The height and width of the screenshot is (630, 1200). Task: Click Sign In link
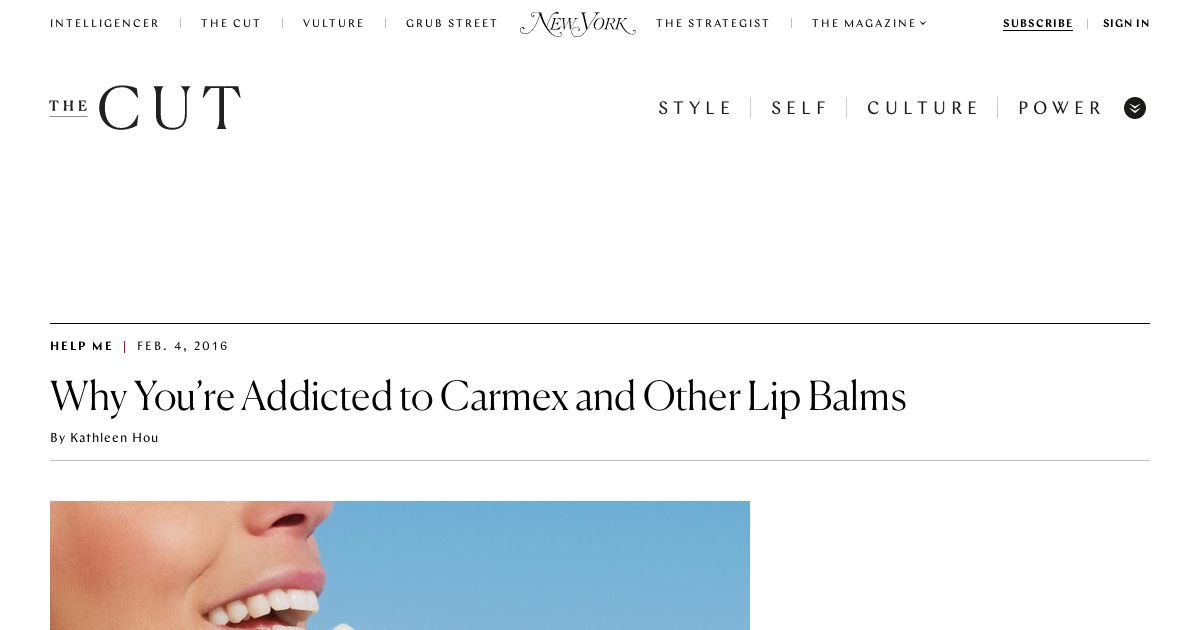click(1126, 24)
